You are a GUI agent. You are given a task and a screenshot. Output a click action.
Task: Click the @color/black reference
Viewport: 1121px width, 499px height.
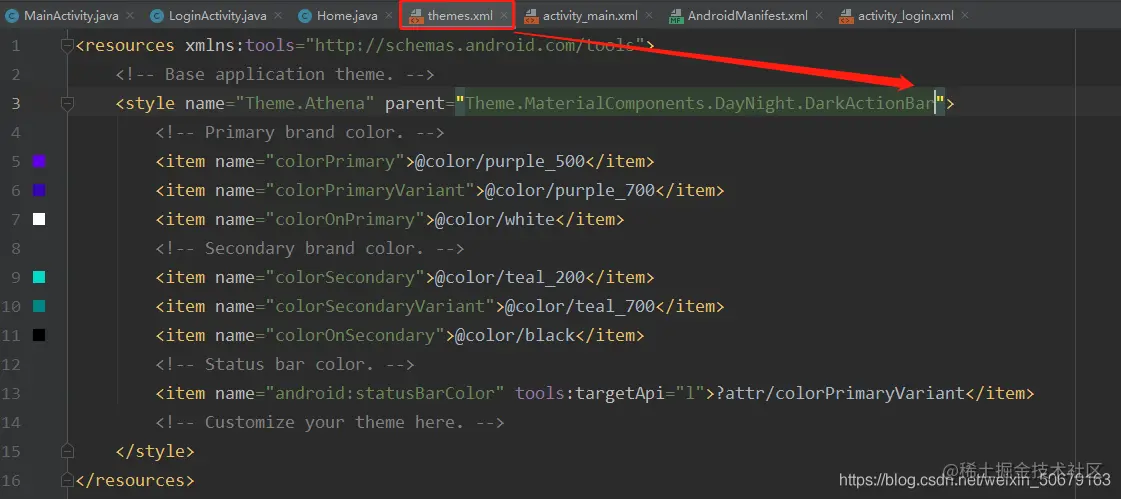point(515,335)
